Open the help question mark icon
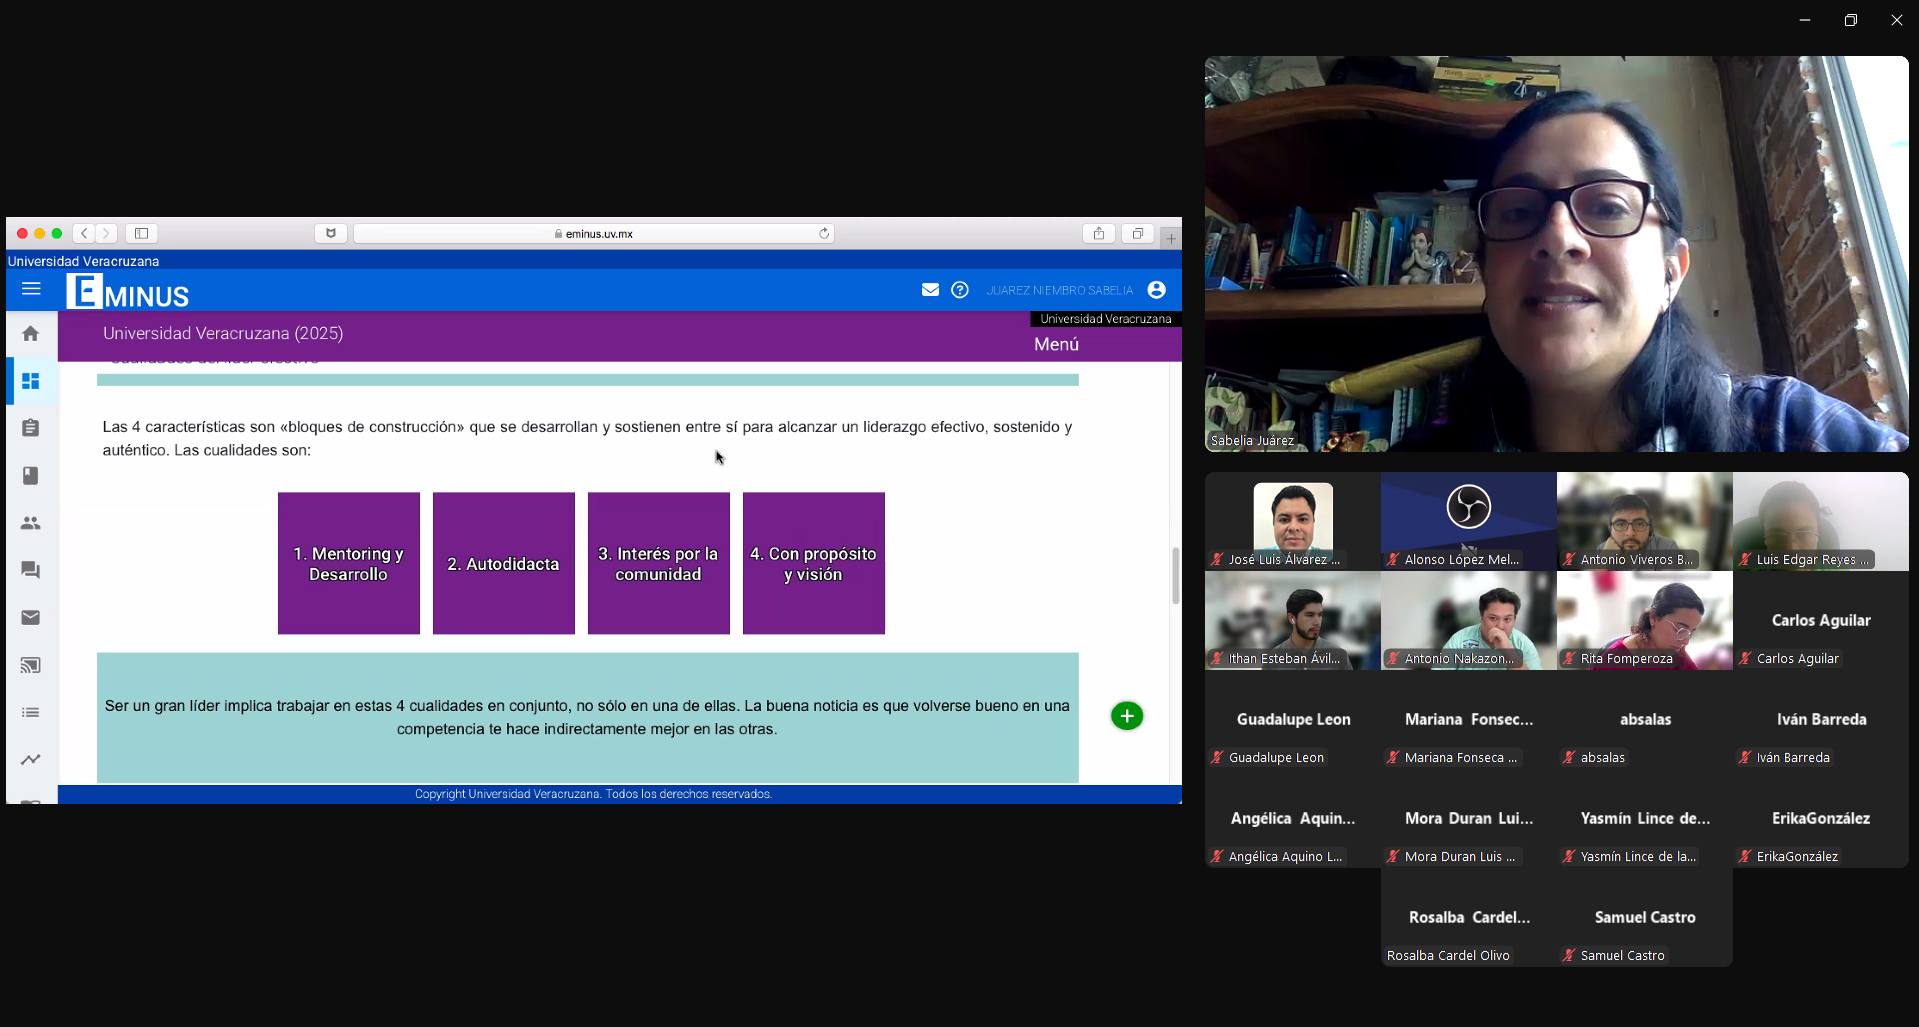Image resolution: width=1919 pixels, height=1027 pixels. click(960, 290)
